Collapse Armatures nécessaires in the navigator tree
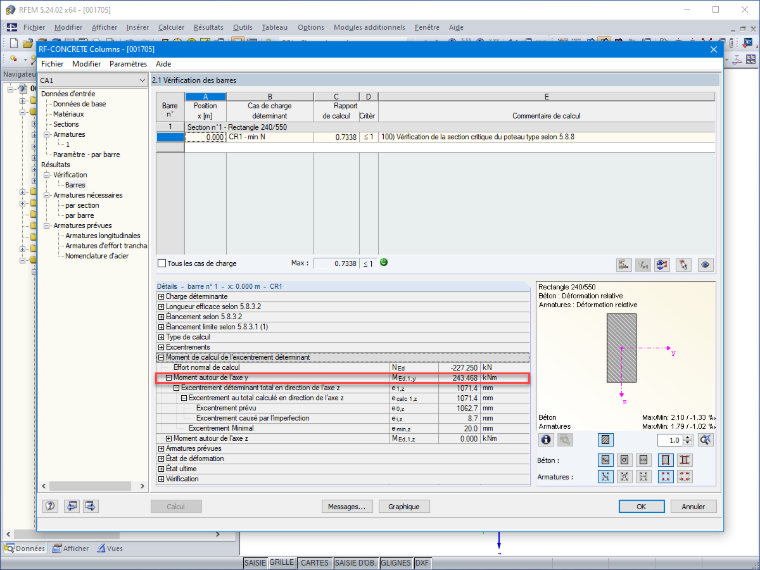The height and width of the screenshot is (570, 760). tap(47, 195)
